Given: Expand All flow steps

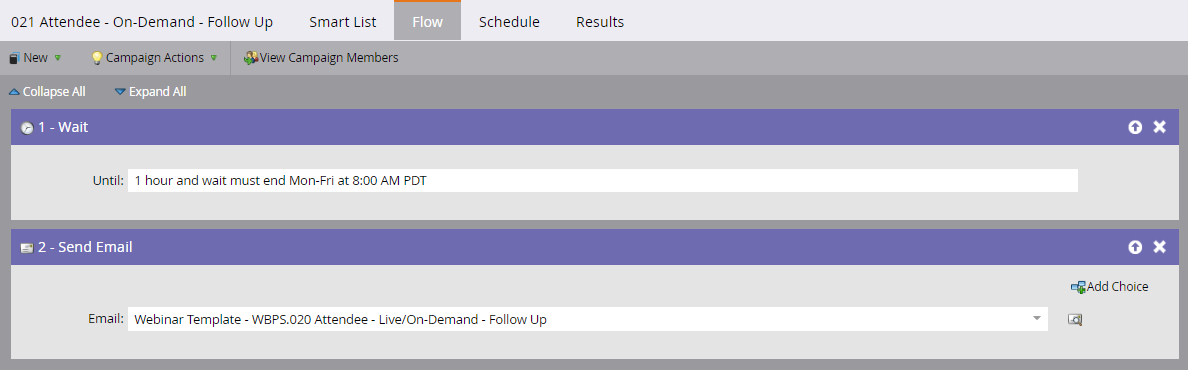Looking at the screenshot, I should point(150,92).
